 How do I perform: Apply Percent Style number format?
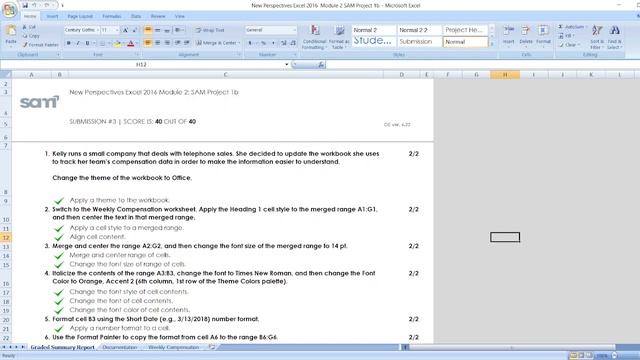[x=263, y=43]
